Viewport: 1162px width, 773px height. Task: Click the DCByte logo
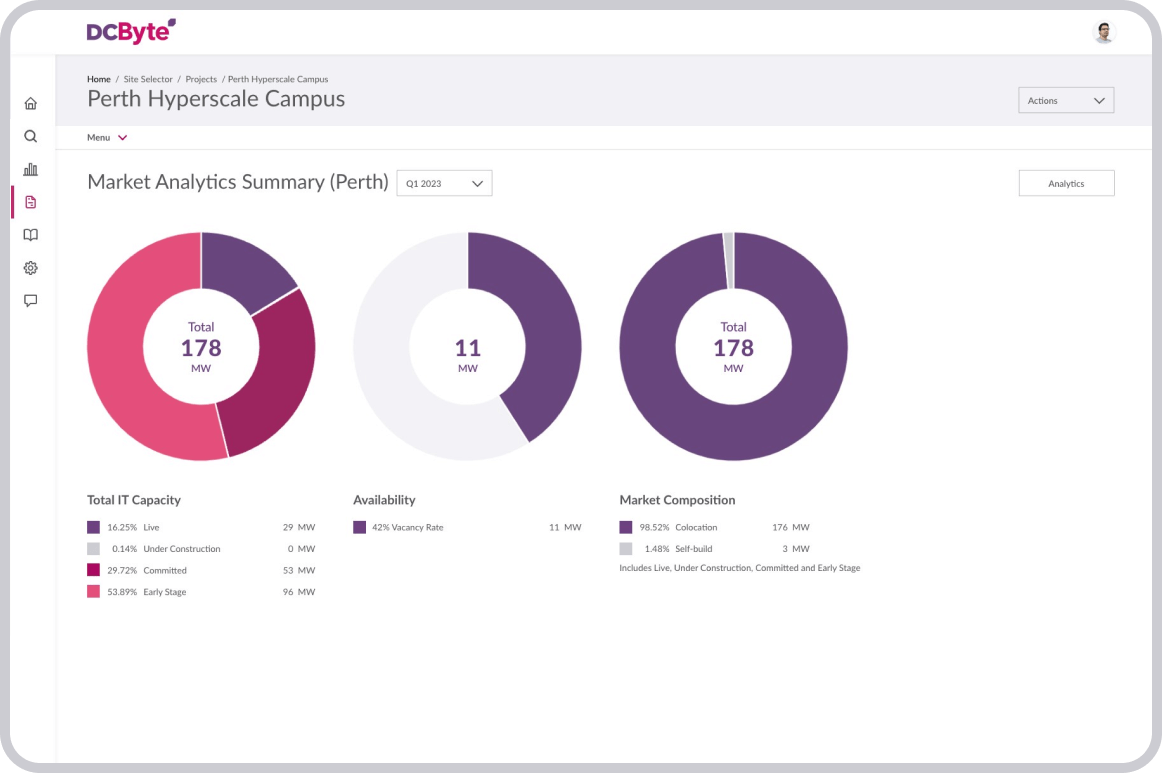(x=131, y=32)
